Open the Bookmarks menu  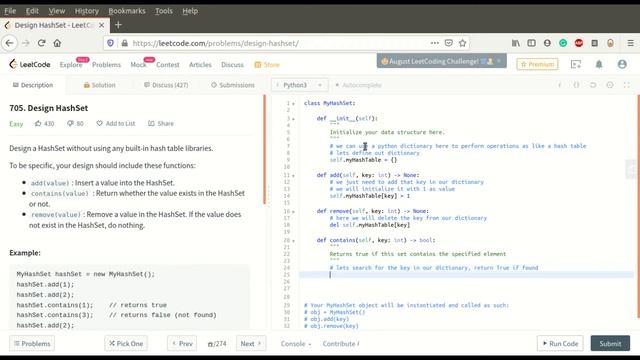point(127,11)
